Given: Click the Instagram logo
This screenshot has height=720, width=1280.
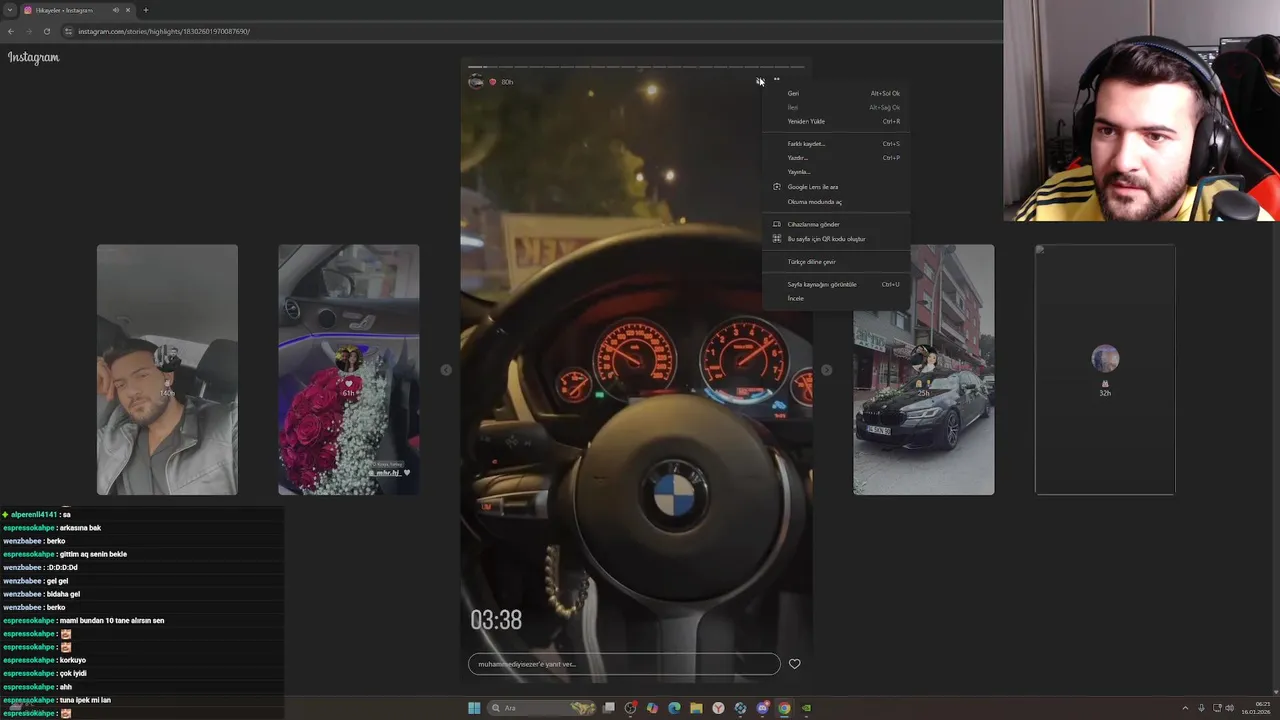Looking at the screenshot, I should tap(33, 57).
